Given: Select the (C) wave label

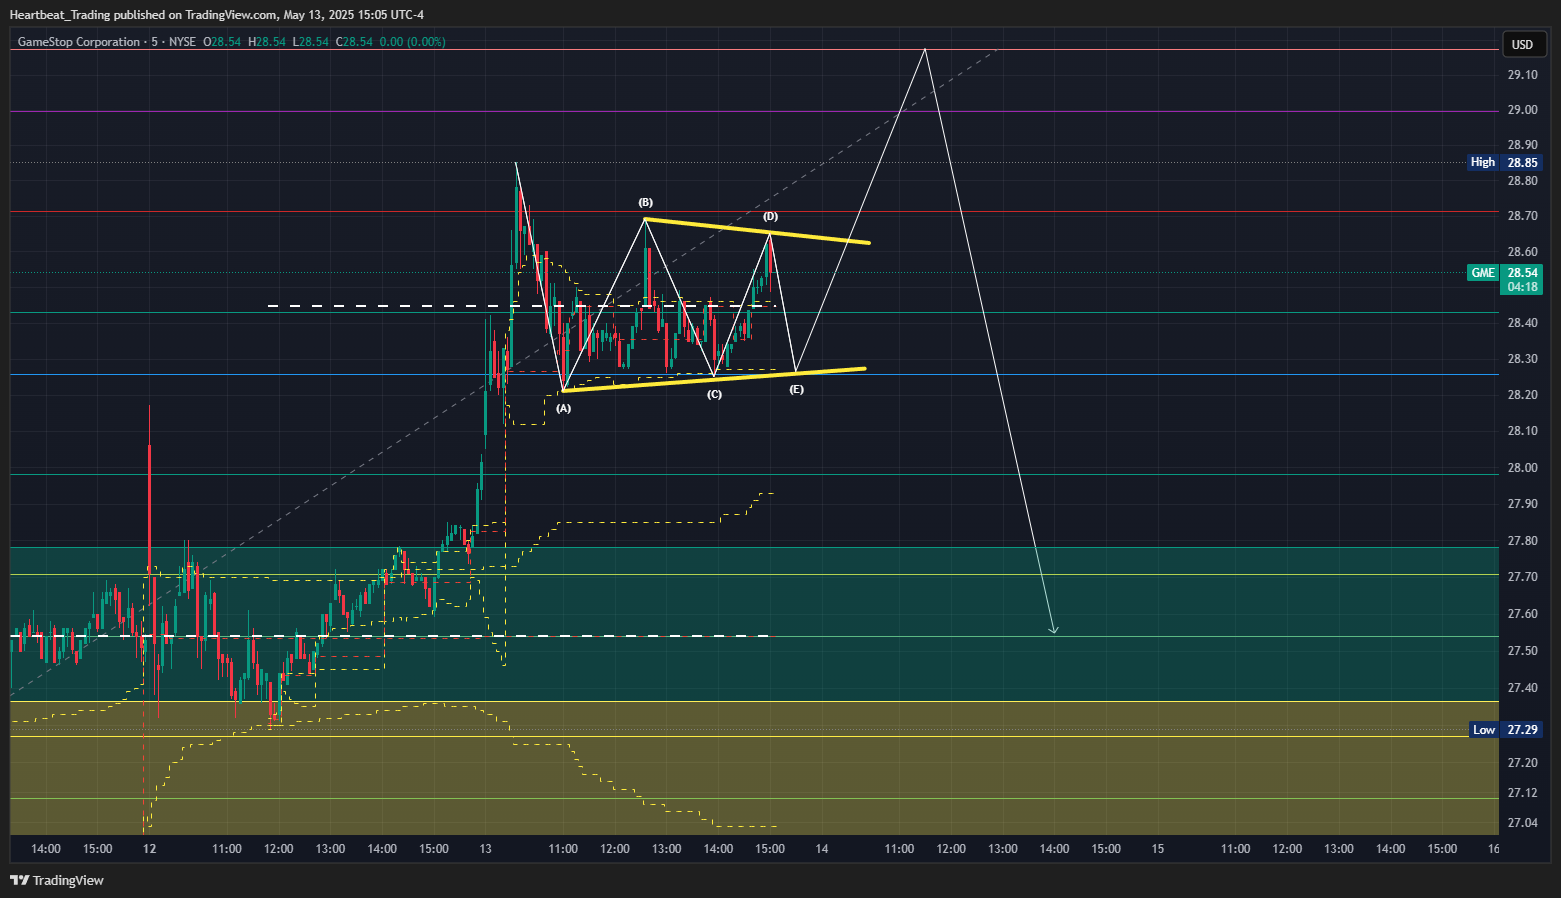Looking at the screenshot, I should point(714,394).
